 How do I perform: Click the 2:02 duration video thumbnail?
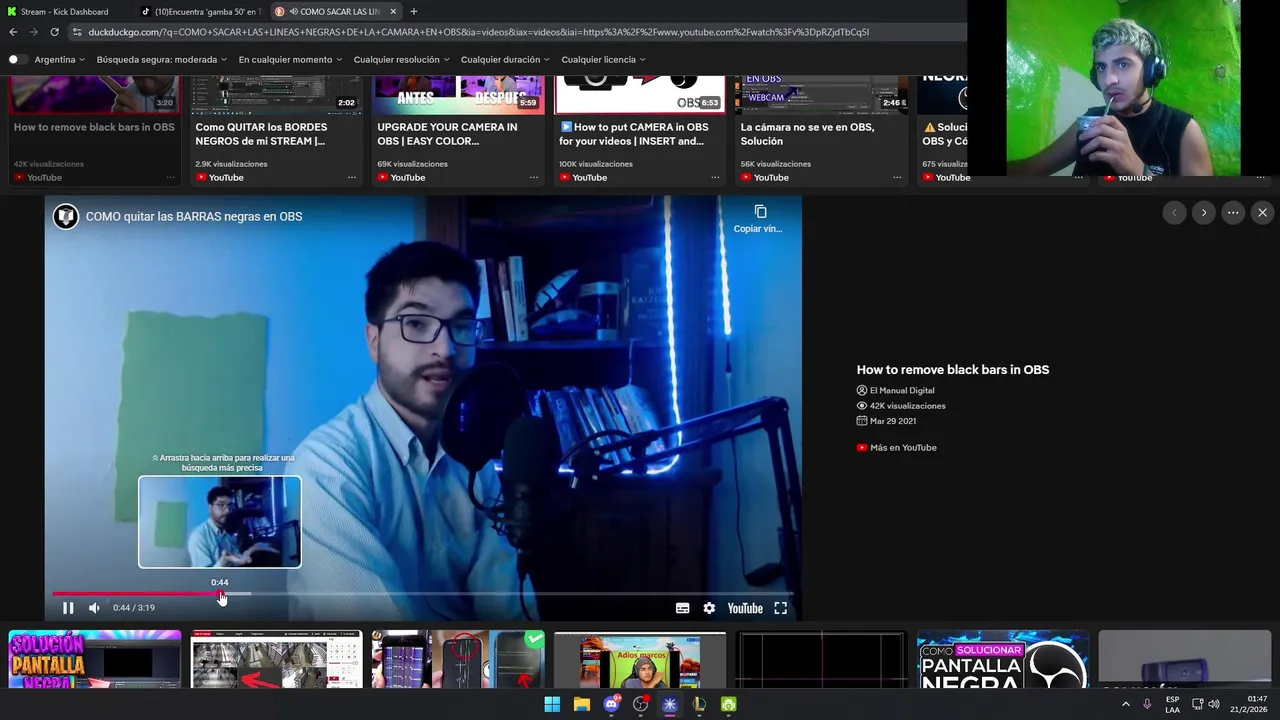click(277, 95)
